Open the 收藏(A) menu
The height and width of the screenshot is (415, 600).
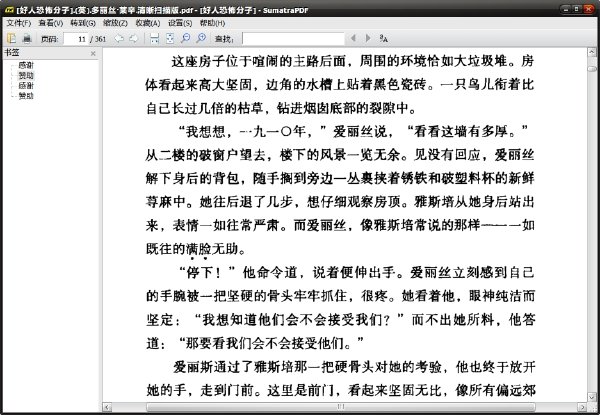148,23
